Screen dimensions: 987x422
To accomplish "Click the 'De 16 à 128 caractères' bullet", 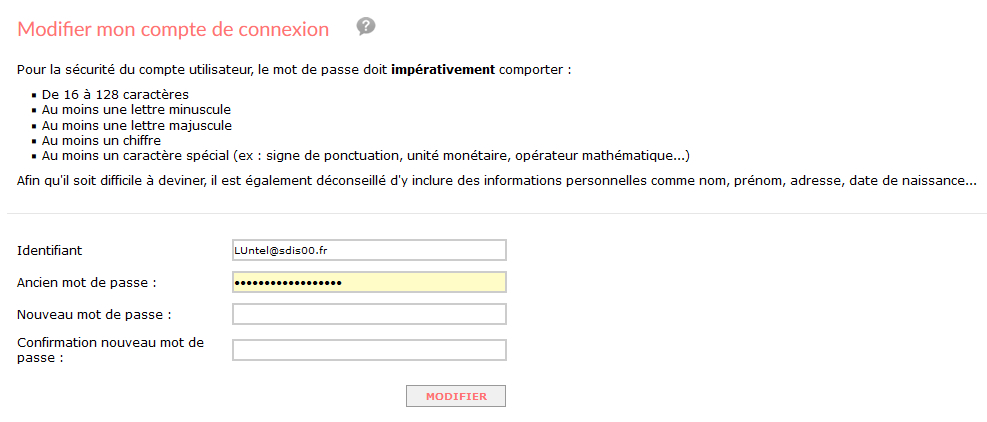I will point(115,95).
